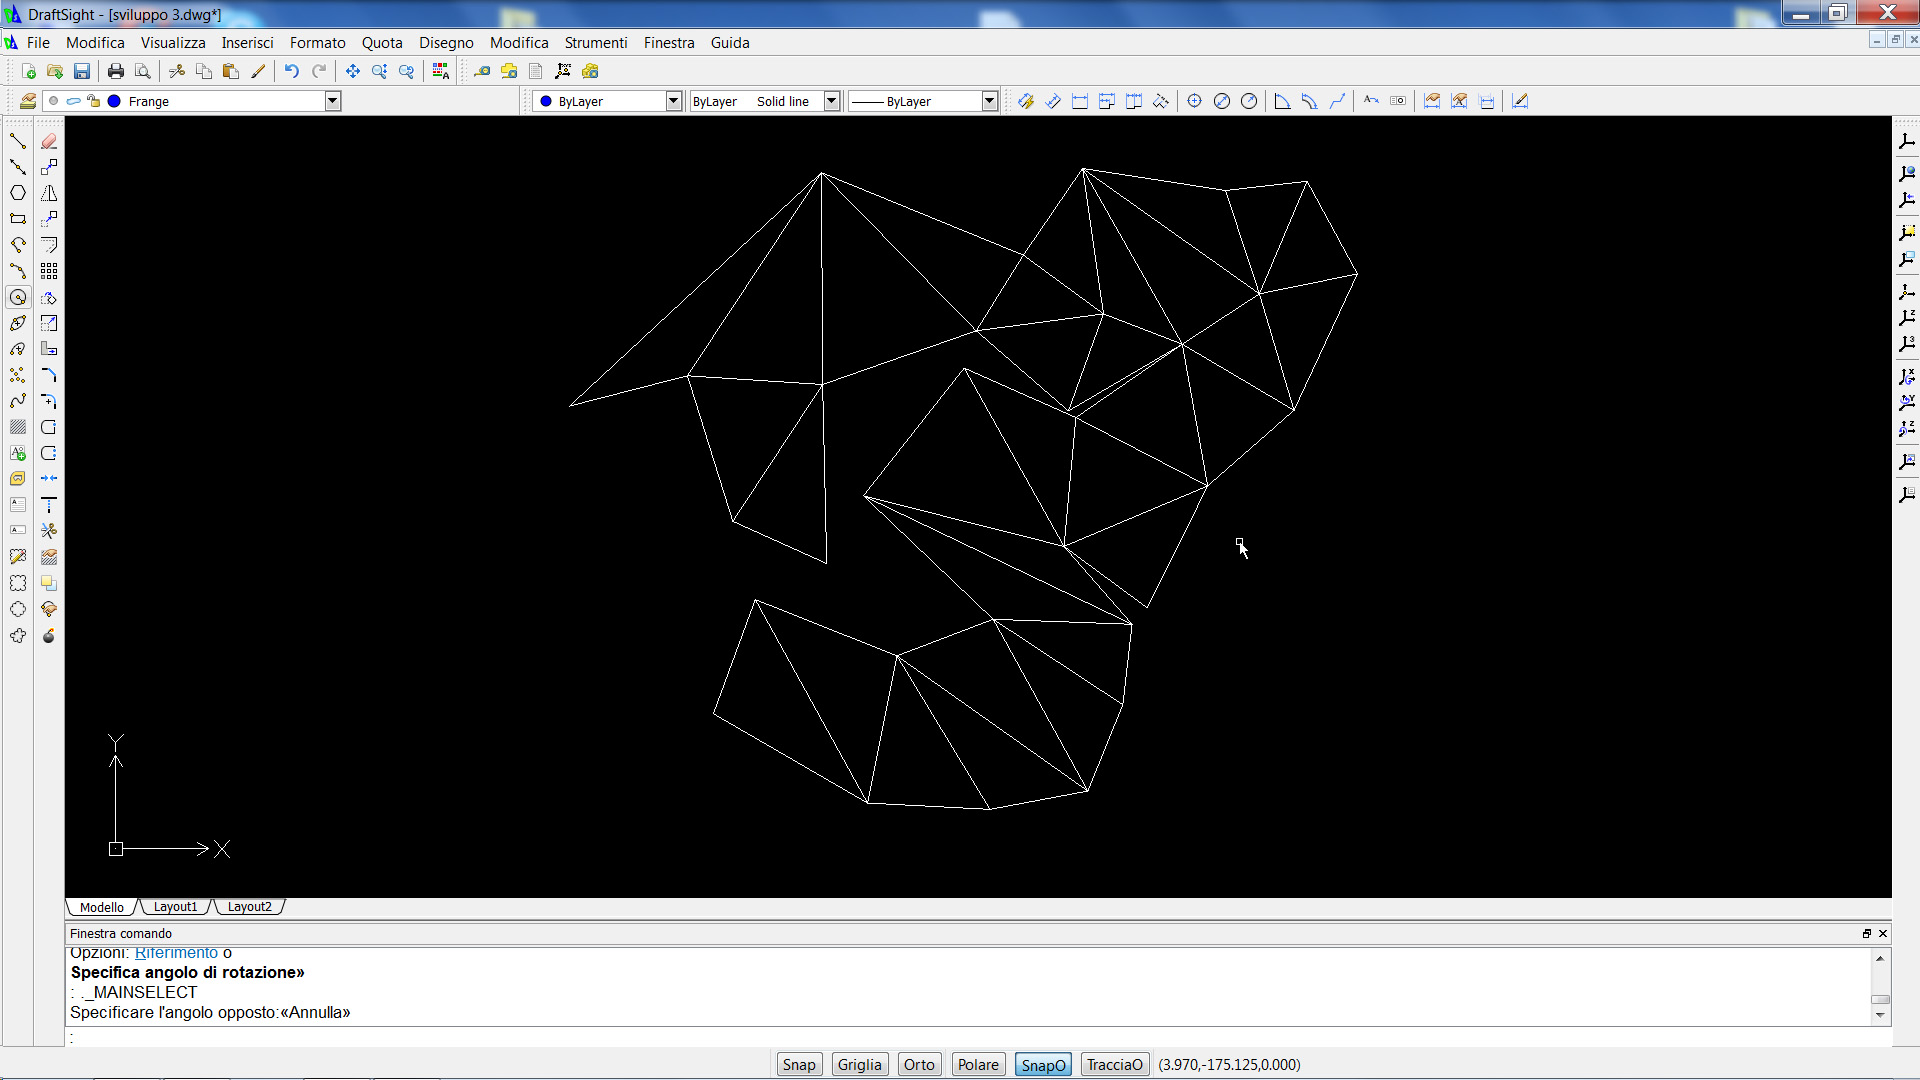Open the ByLayer line color dropdown
This screenshot has width=1920, height=1080.
(673, 101)
